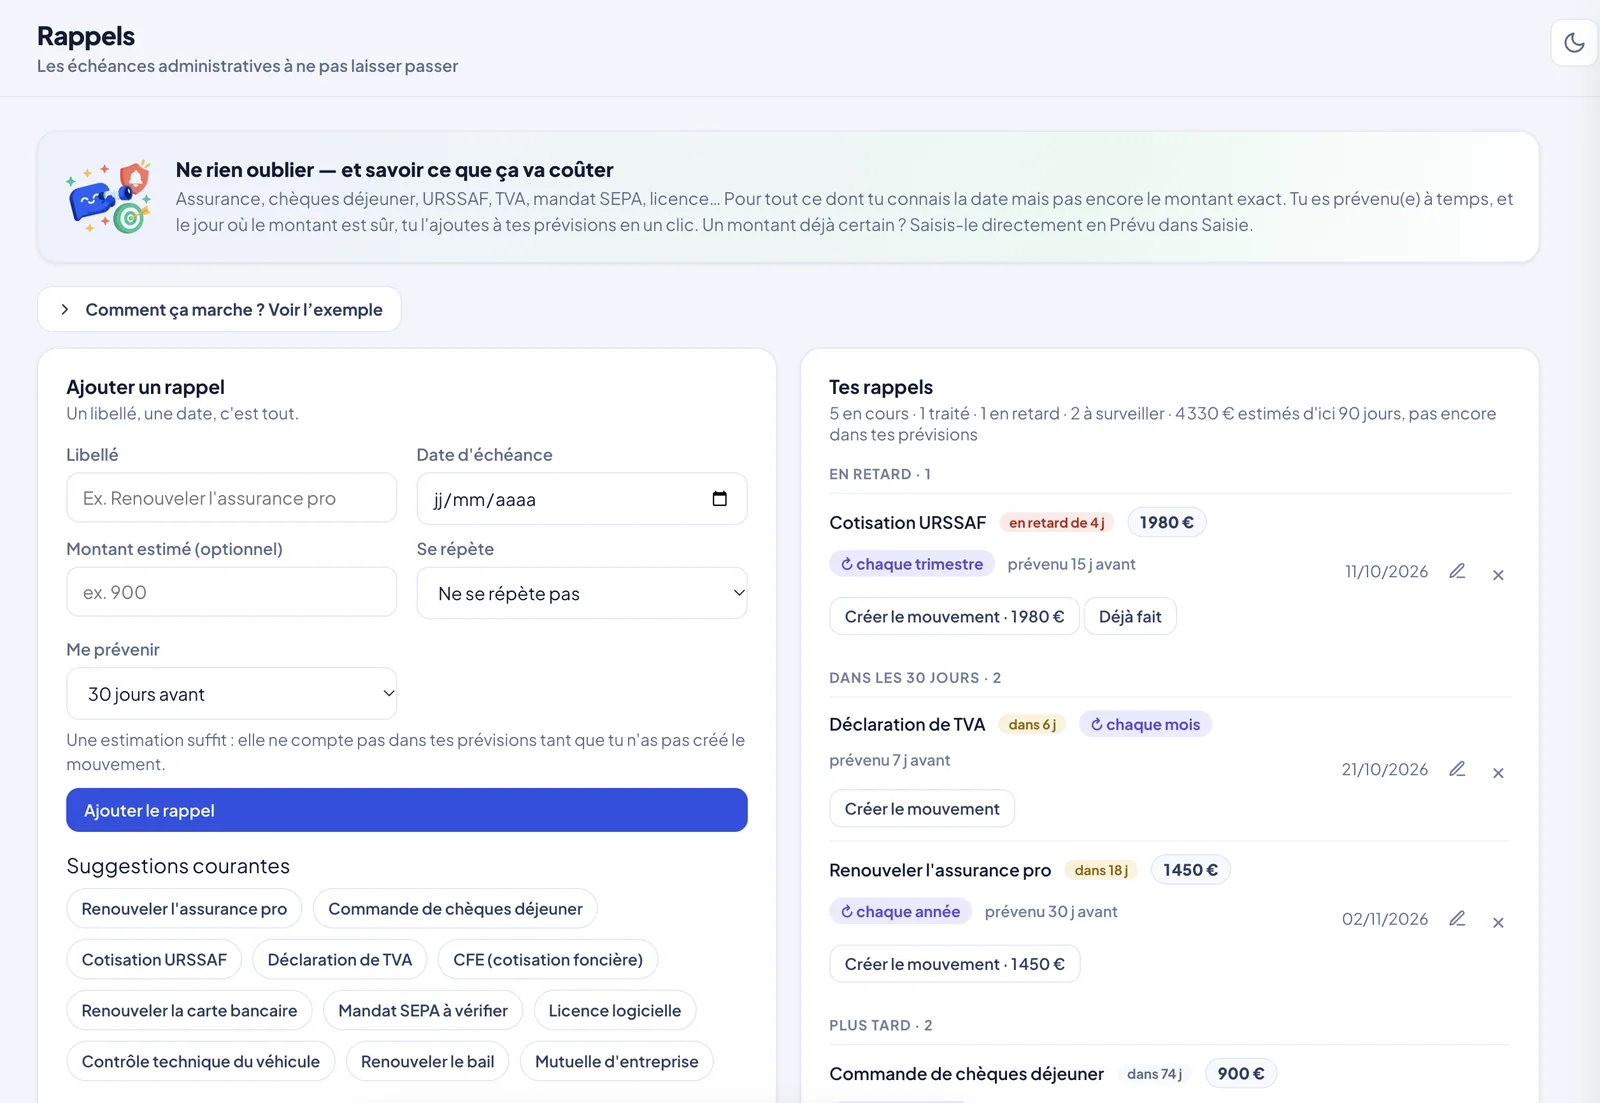
Task: Focus the Libellé input field
Action: tap(232, 498)
